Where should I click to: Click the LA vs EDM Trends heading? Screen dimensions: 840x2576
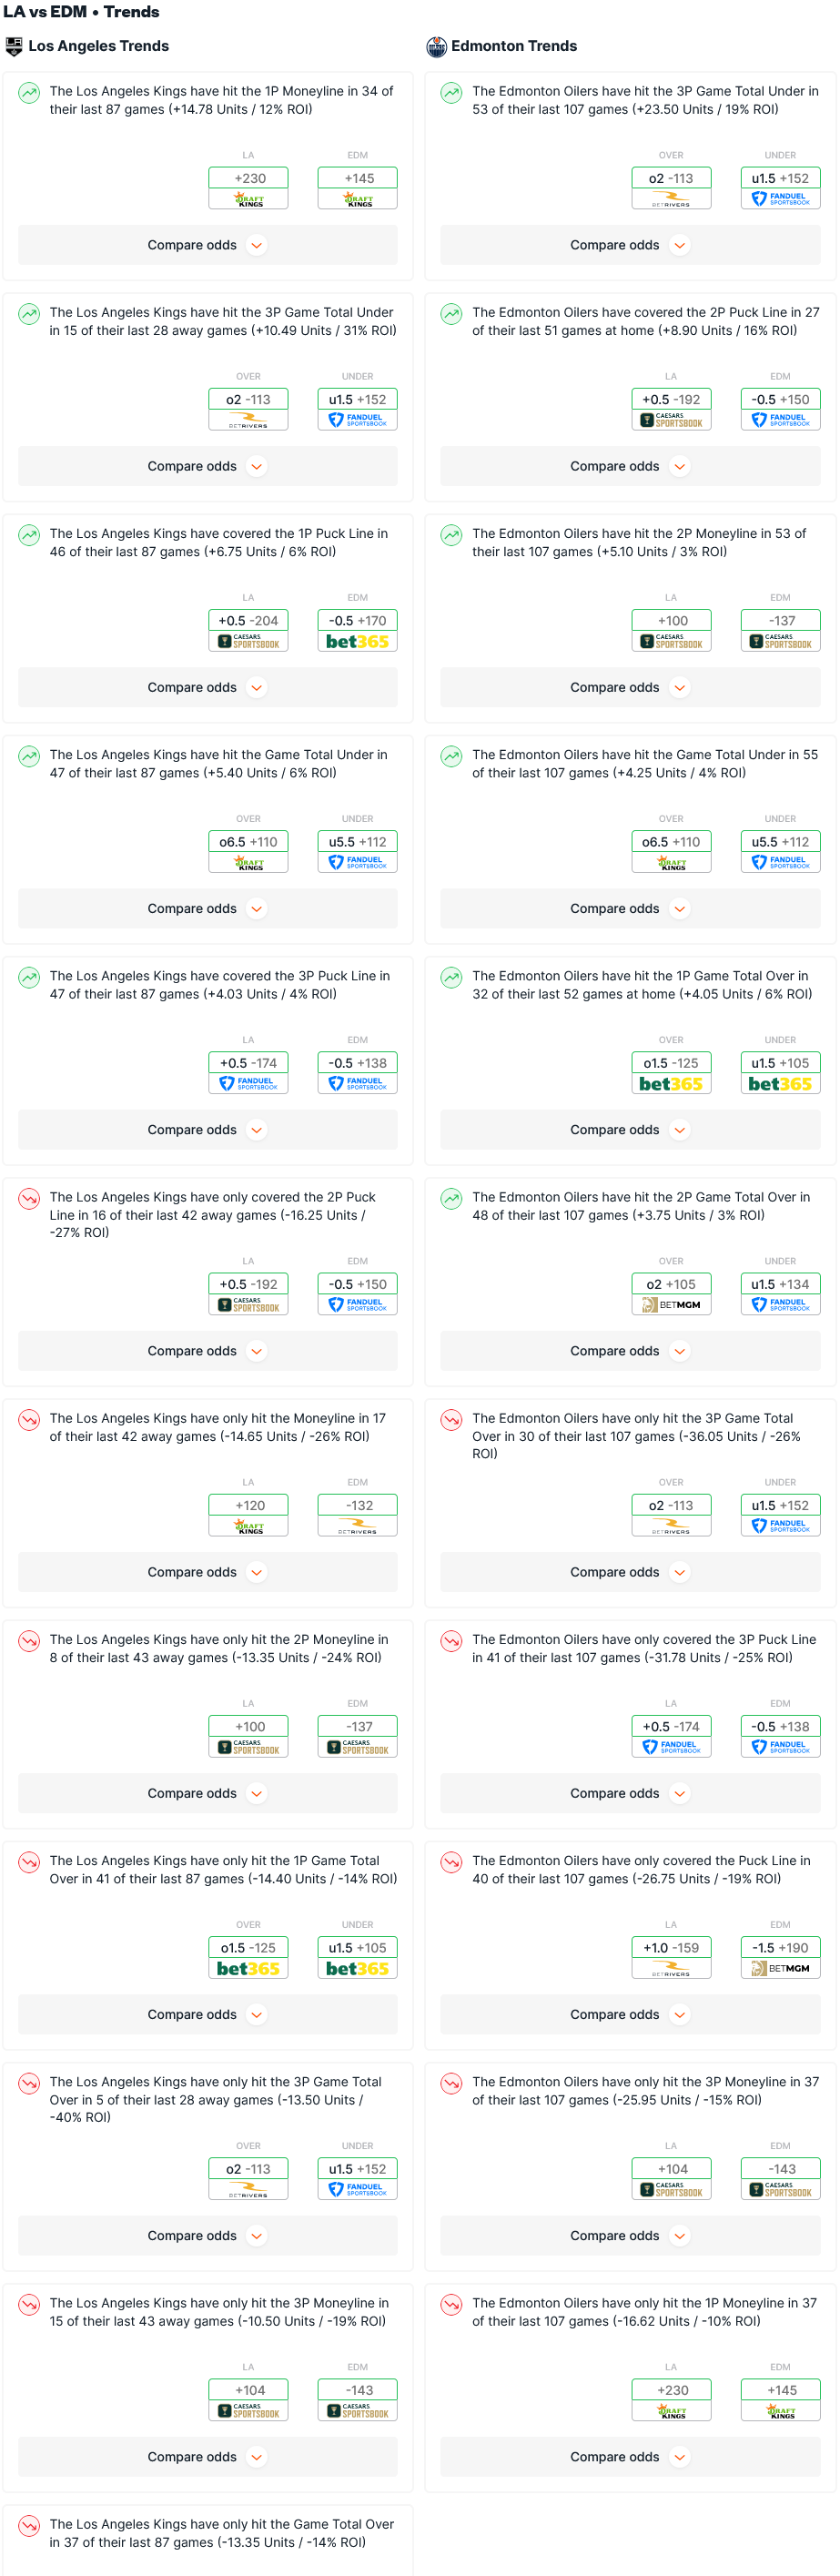(x=81, y=12)
